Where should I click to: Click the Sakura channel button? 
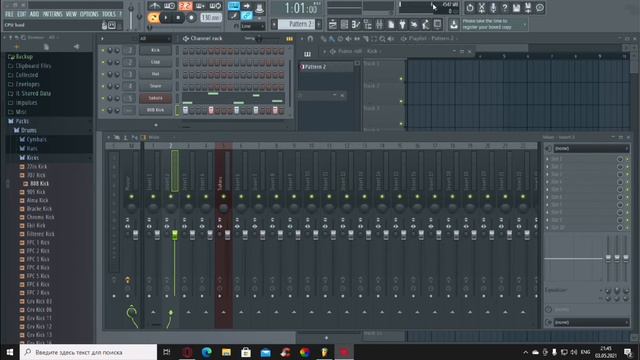155,98
